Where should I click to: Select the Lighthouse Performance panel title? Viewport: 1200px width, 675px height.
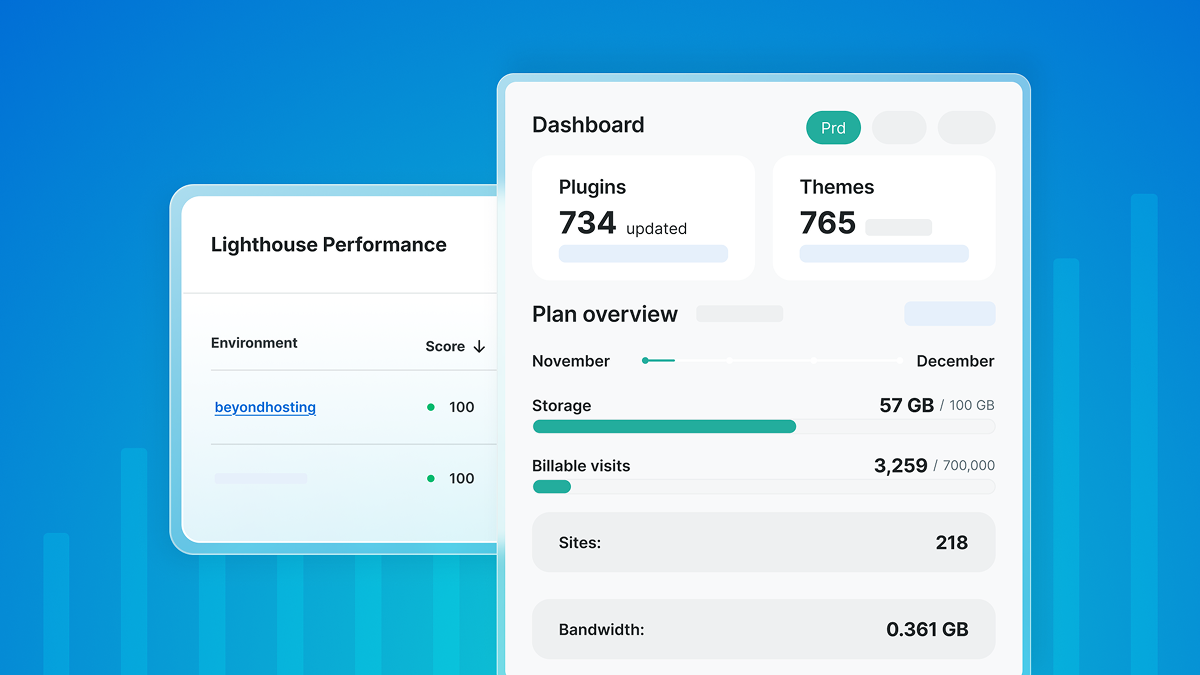pyautogui.click(x=328, y=244)
